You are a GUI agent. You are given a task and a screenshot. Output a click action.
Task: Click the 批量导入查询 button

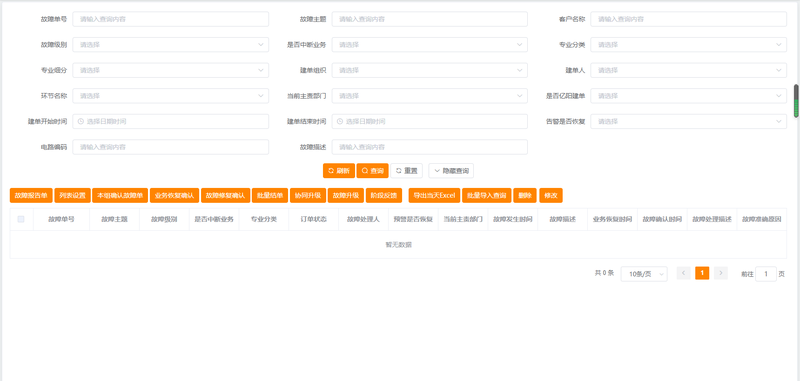487,195
